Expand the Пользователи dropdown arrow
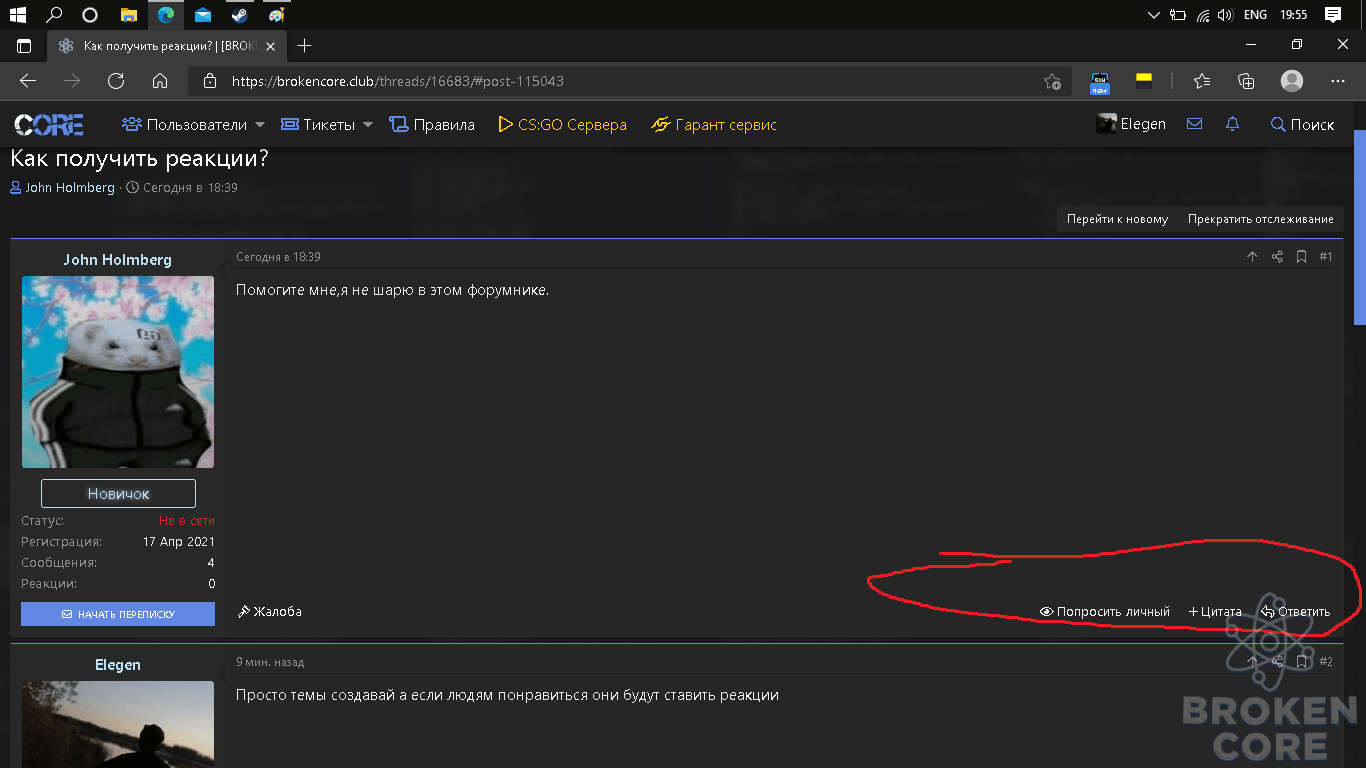 260,125
